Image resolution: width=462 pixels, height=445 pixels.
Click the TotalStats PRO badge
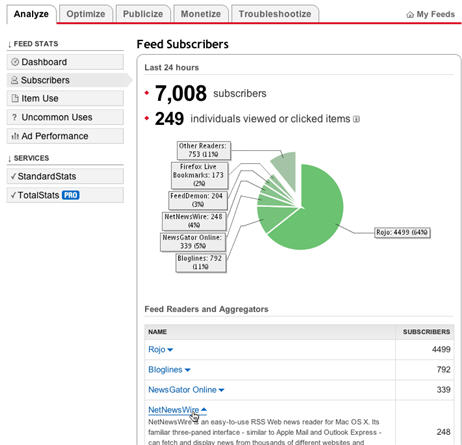pyautogui.click(x=71, y=195)
